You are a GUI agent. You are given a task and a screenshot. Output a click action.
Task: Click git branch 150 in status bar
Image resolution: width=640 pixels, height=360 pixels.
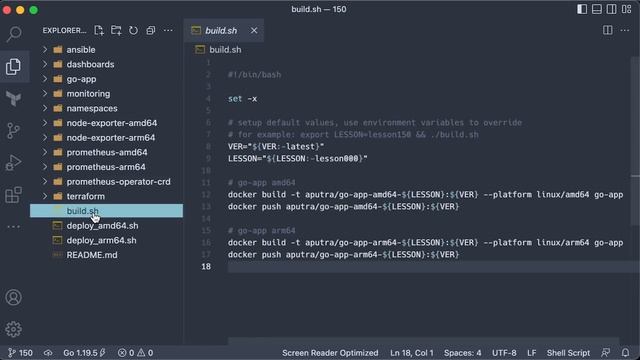20,353
